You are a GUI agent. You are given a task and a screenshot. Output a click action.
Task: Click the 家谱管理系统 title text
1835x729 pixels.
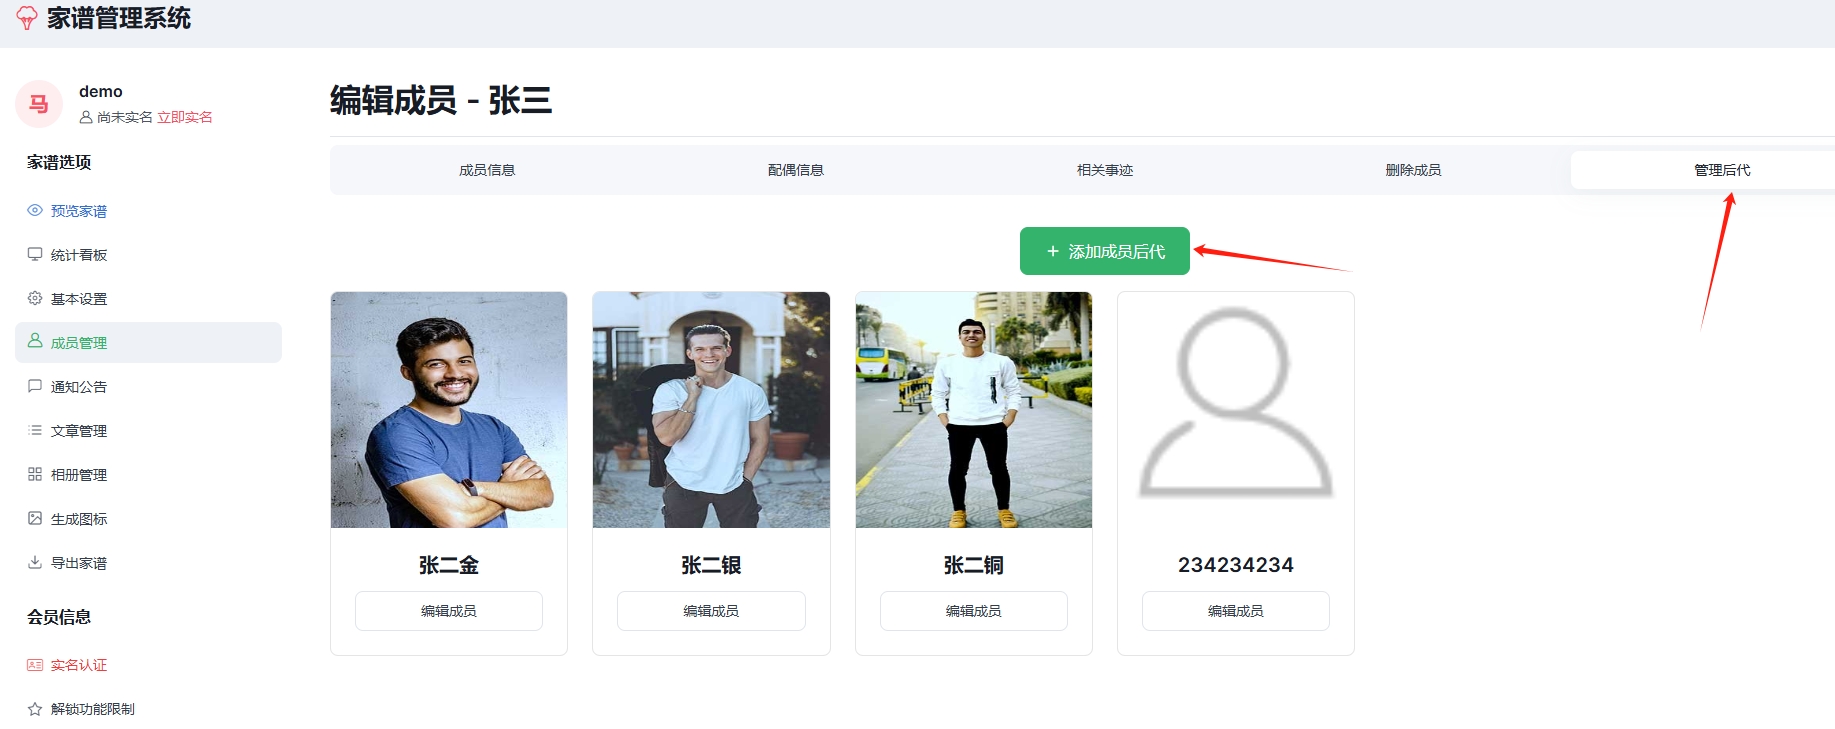pos(119,18)
